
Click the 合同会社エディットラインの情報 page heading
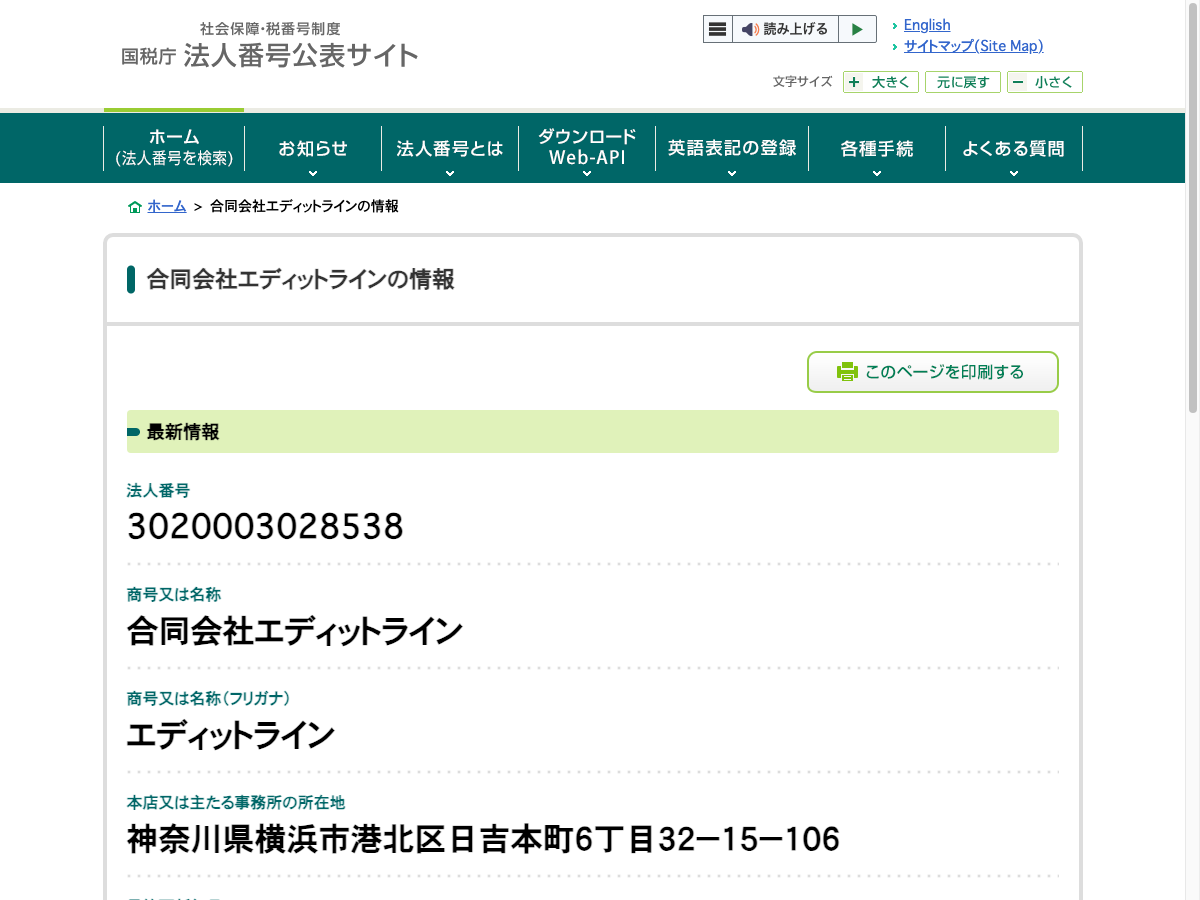click(301, 280)
